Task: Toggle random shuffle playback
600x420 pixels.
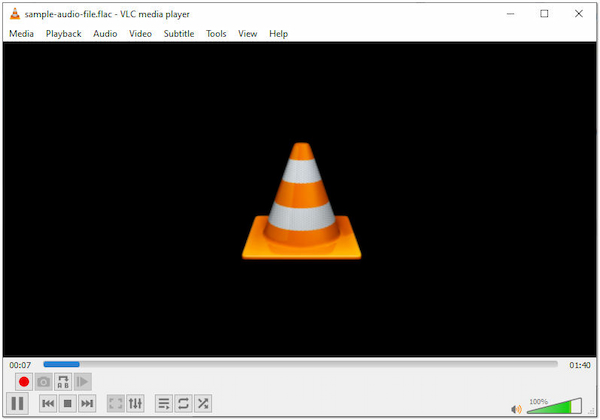Action: coord(203,404)
